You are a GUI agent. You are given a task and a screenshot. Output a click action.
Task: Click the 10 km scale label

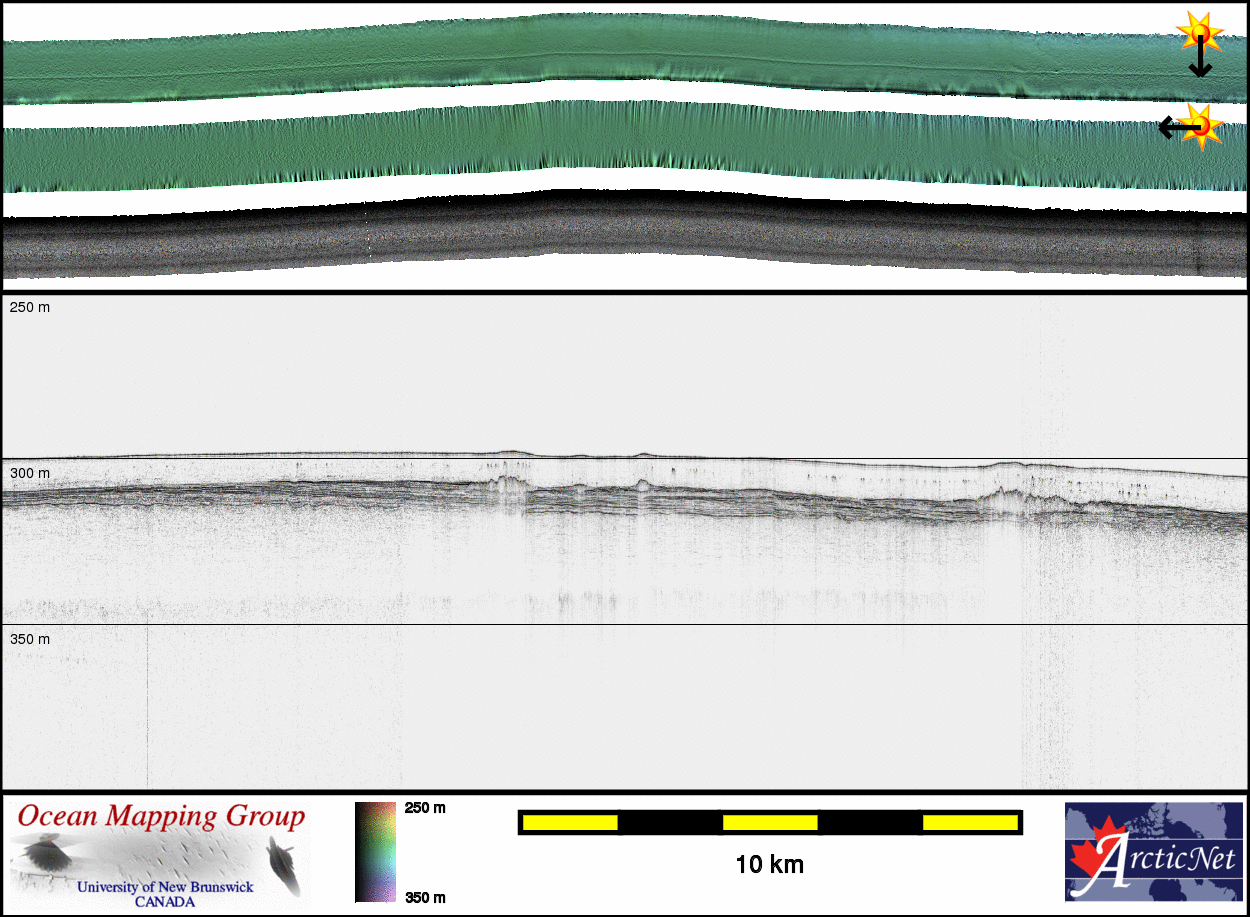pos(769,864)
